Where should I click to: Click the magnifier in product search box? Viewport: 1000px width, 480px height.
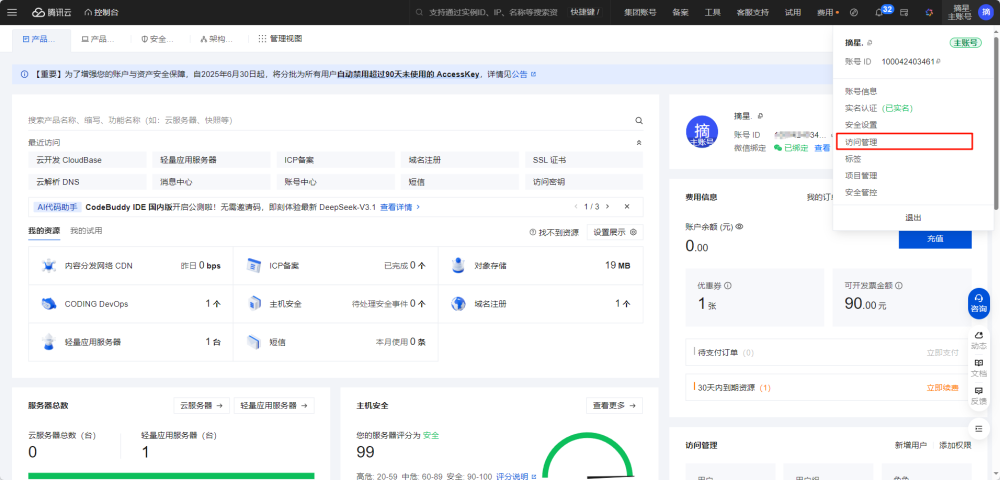tap(638, 120)
